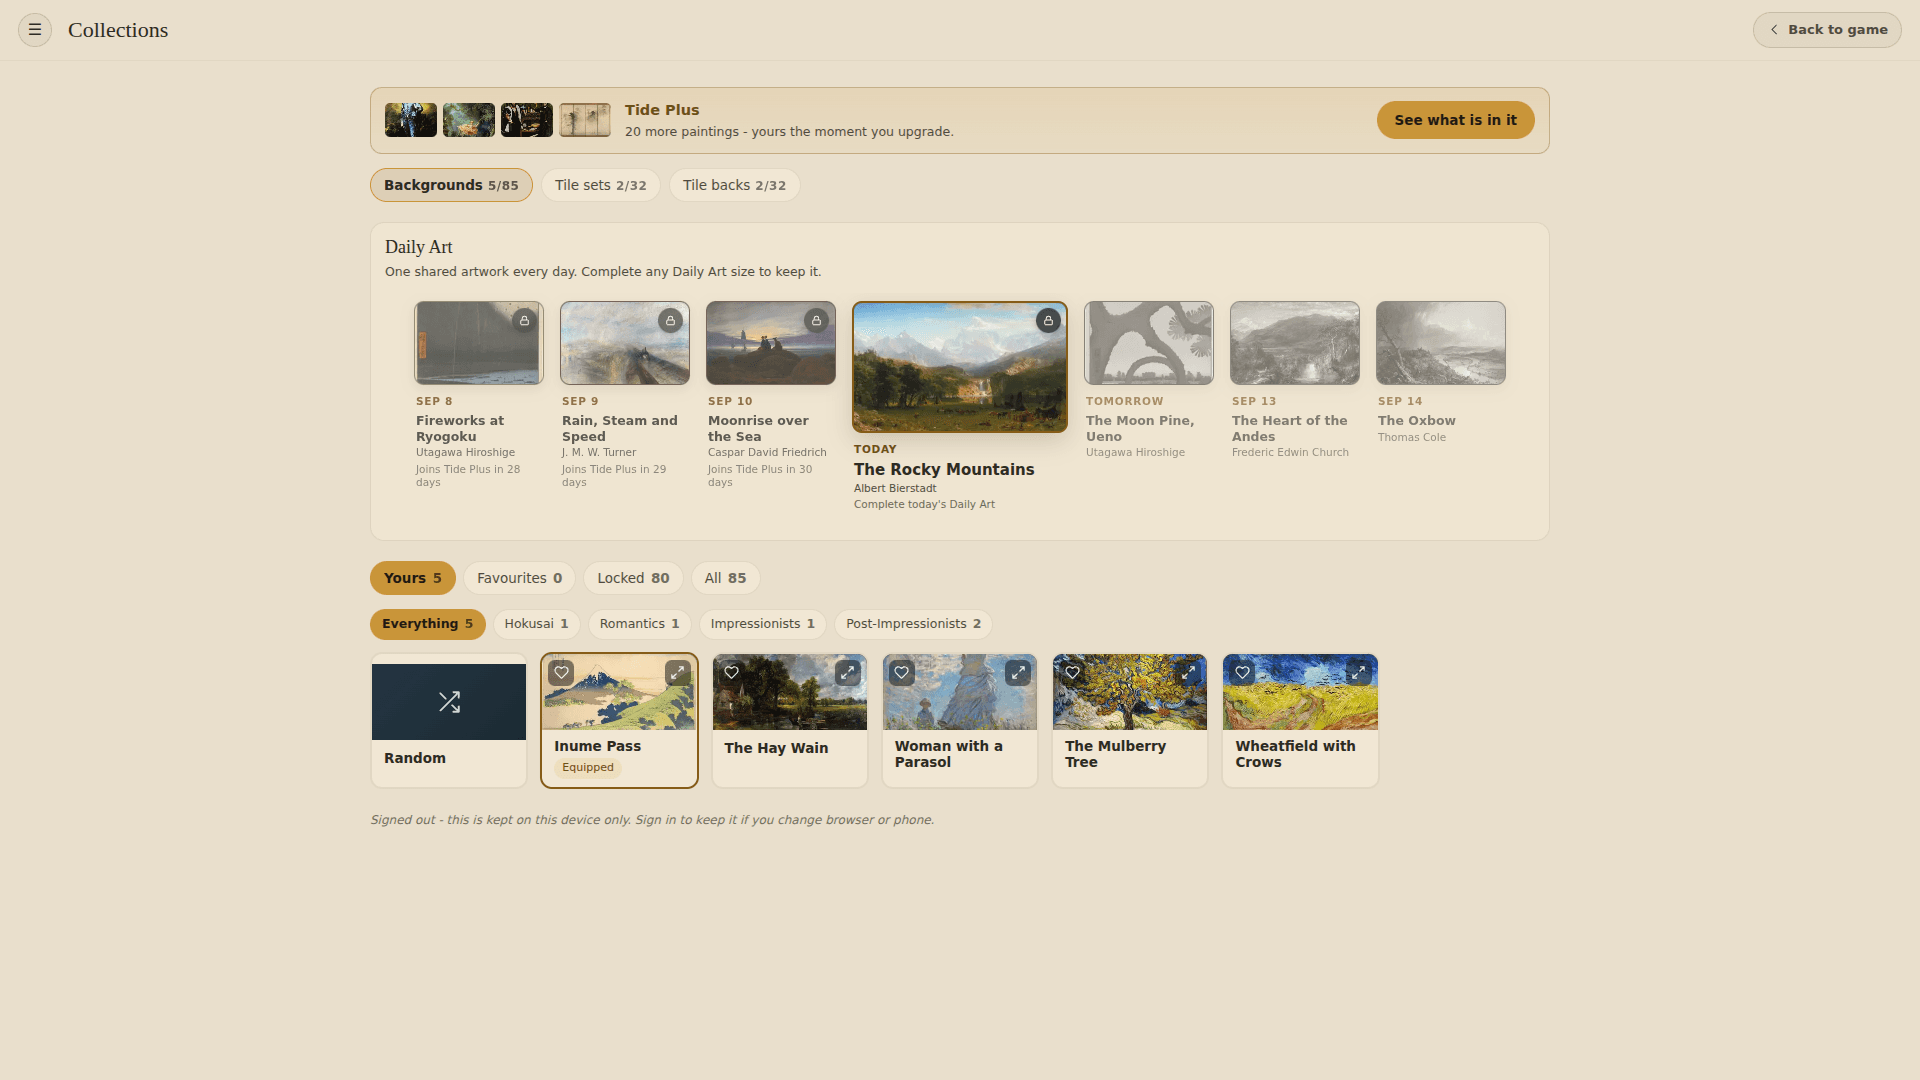Expand Wheatfield with Crows preview
Image resolution: width=1920 pixels, height=1080 pixels.
pos(1358,673)
